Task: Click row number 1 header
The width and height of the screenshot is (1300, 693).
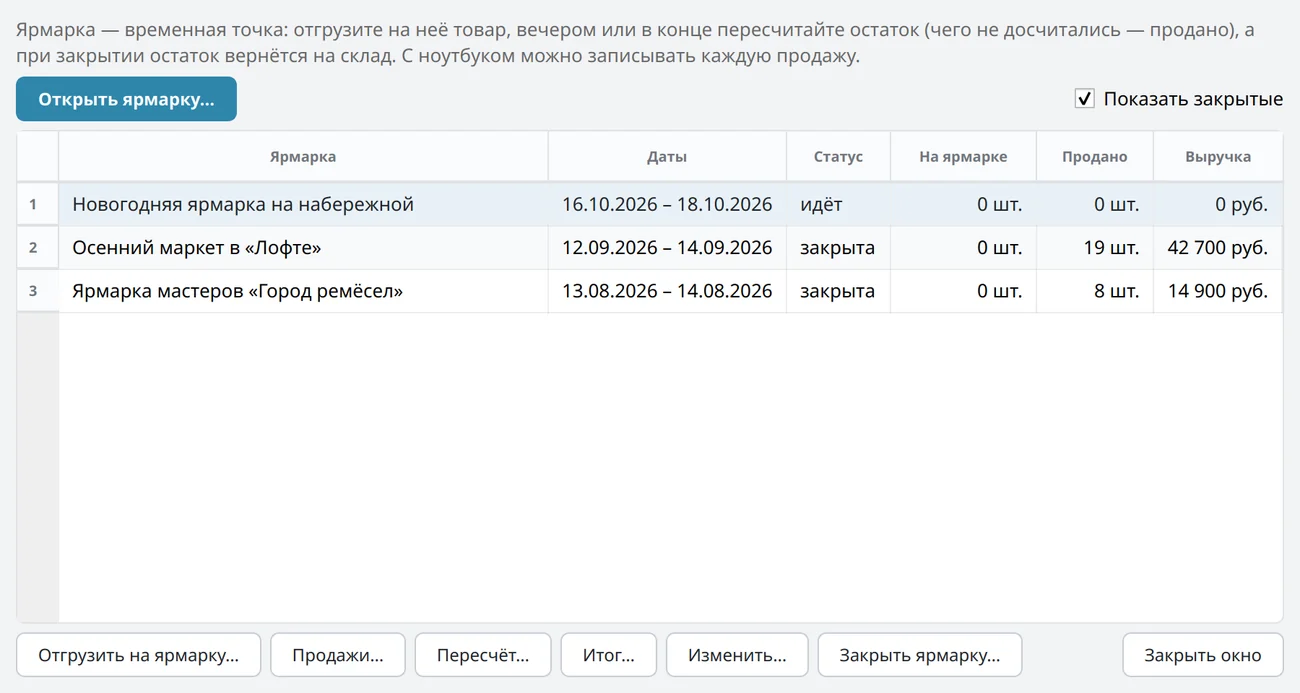Action: pos(38,204)
